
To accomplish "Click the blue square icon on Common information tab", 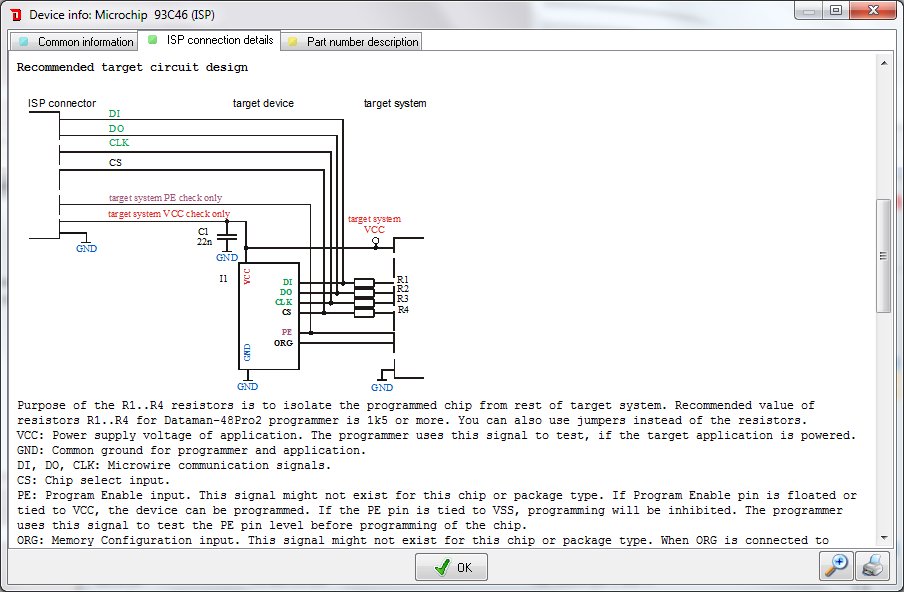I will click(24, 41).
